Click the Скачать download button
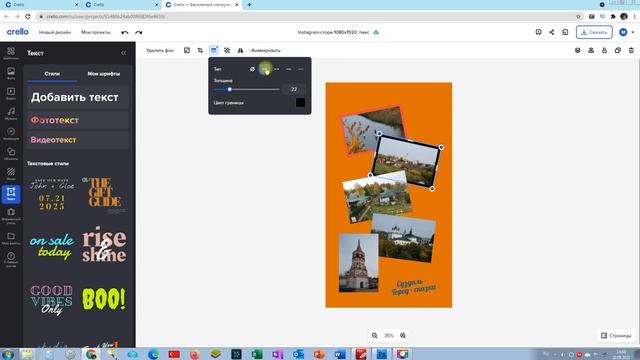The image size is (640, 360). pyautogui.click(x=594, y=32)
